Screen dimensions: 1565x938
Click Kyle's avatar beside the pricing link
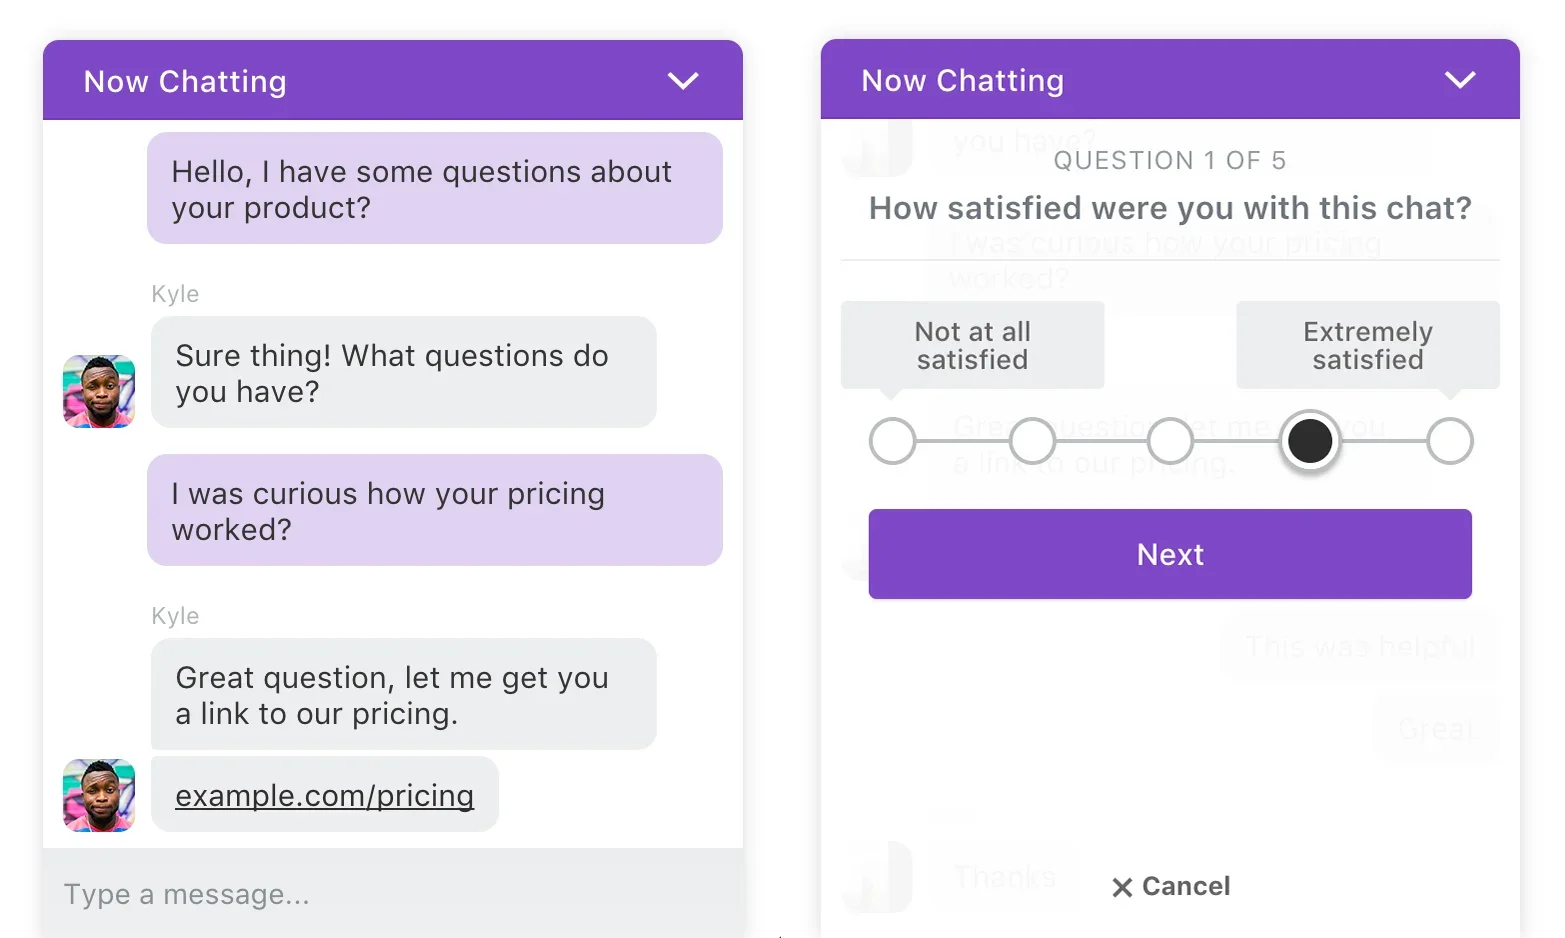99,795
